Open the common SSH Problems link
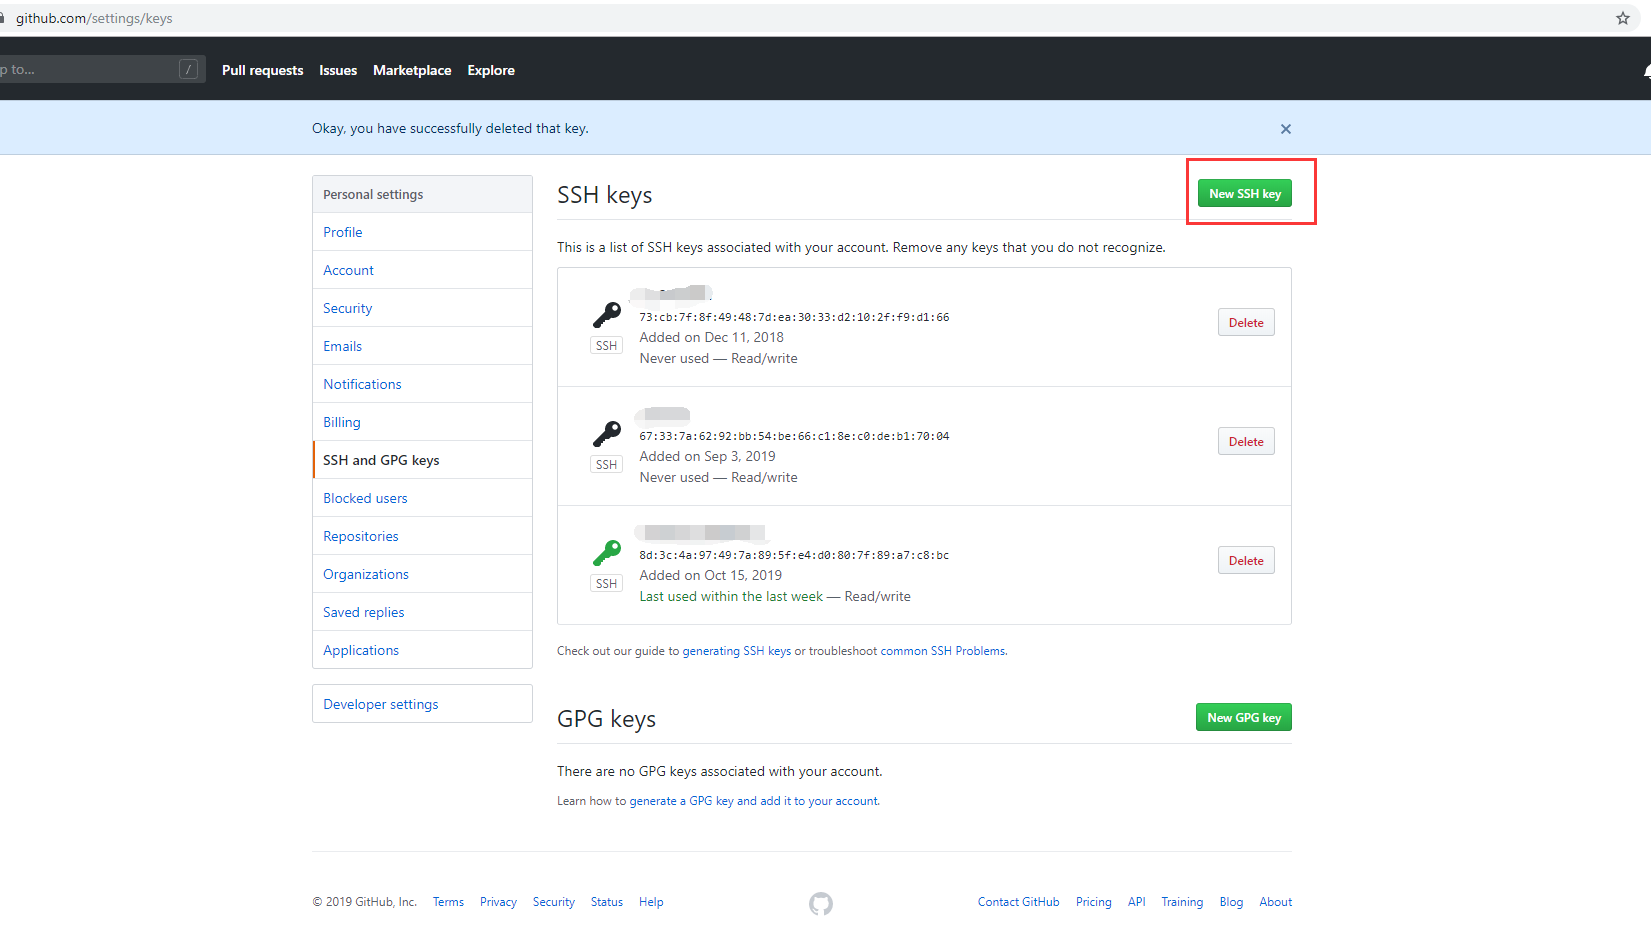The height and width of the screenshot is (948, 1651). (943, 651)
